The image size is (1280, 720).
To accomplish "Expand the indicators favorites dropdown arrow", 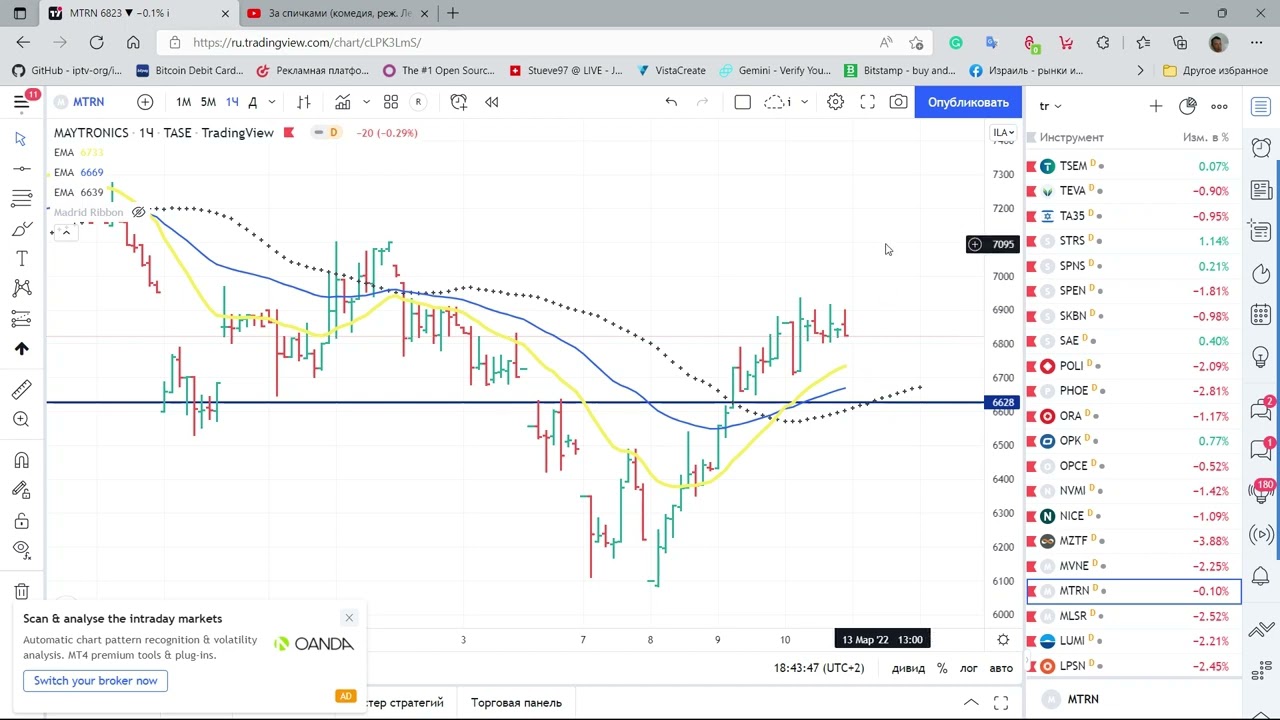I will pos(366,102).
